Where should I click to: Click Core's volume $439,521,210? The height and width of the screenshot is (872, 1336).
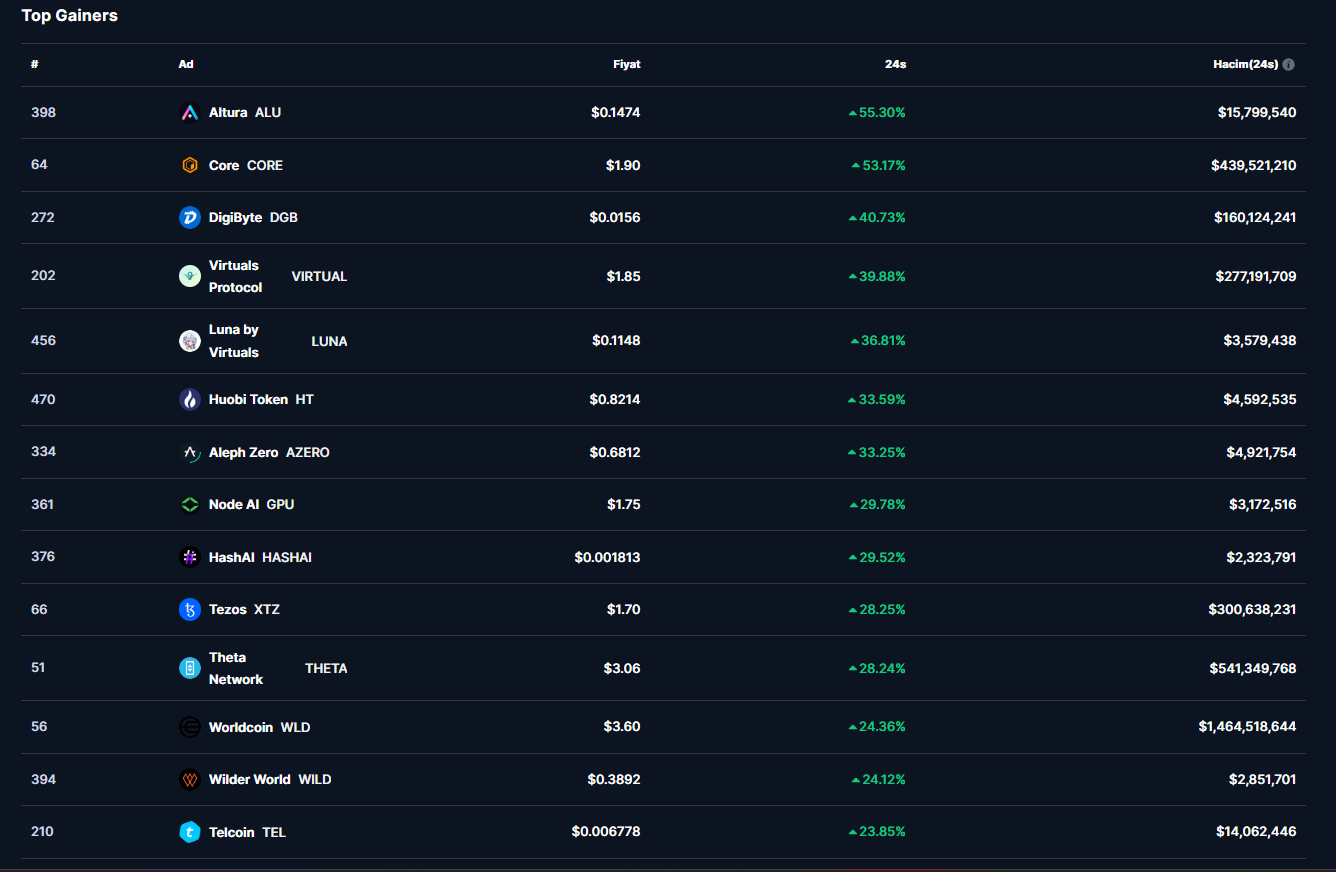pyautogui.click(x=1254, y=165)
